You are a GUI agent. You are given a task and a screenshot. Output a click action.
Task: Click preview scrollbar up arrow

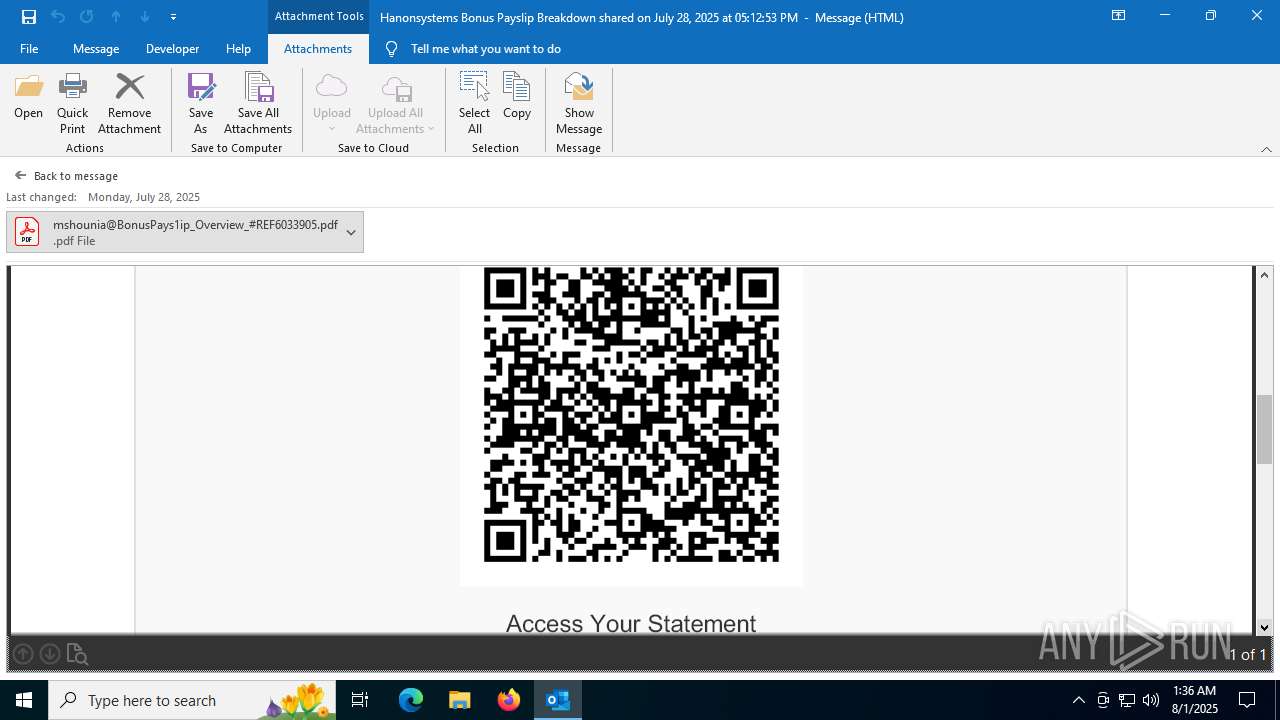click(x=1264, y=275)
